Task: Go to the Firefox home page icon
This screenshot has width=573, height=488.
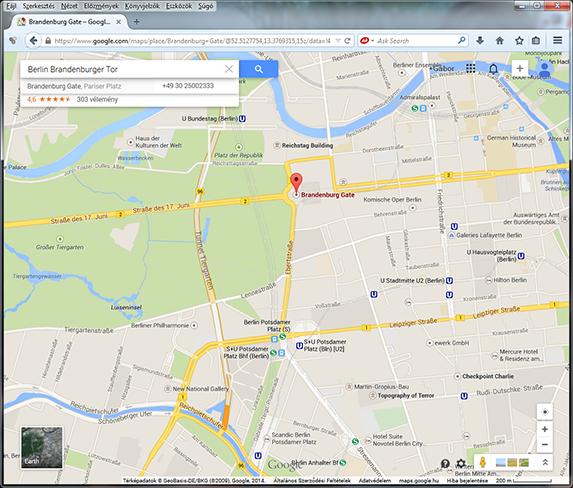Action: [500, 41]
